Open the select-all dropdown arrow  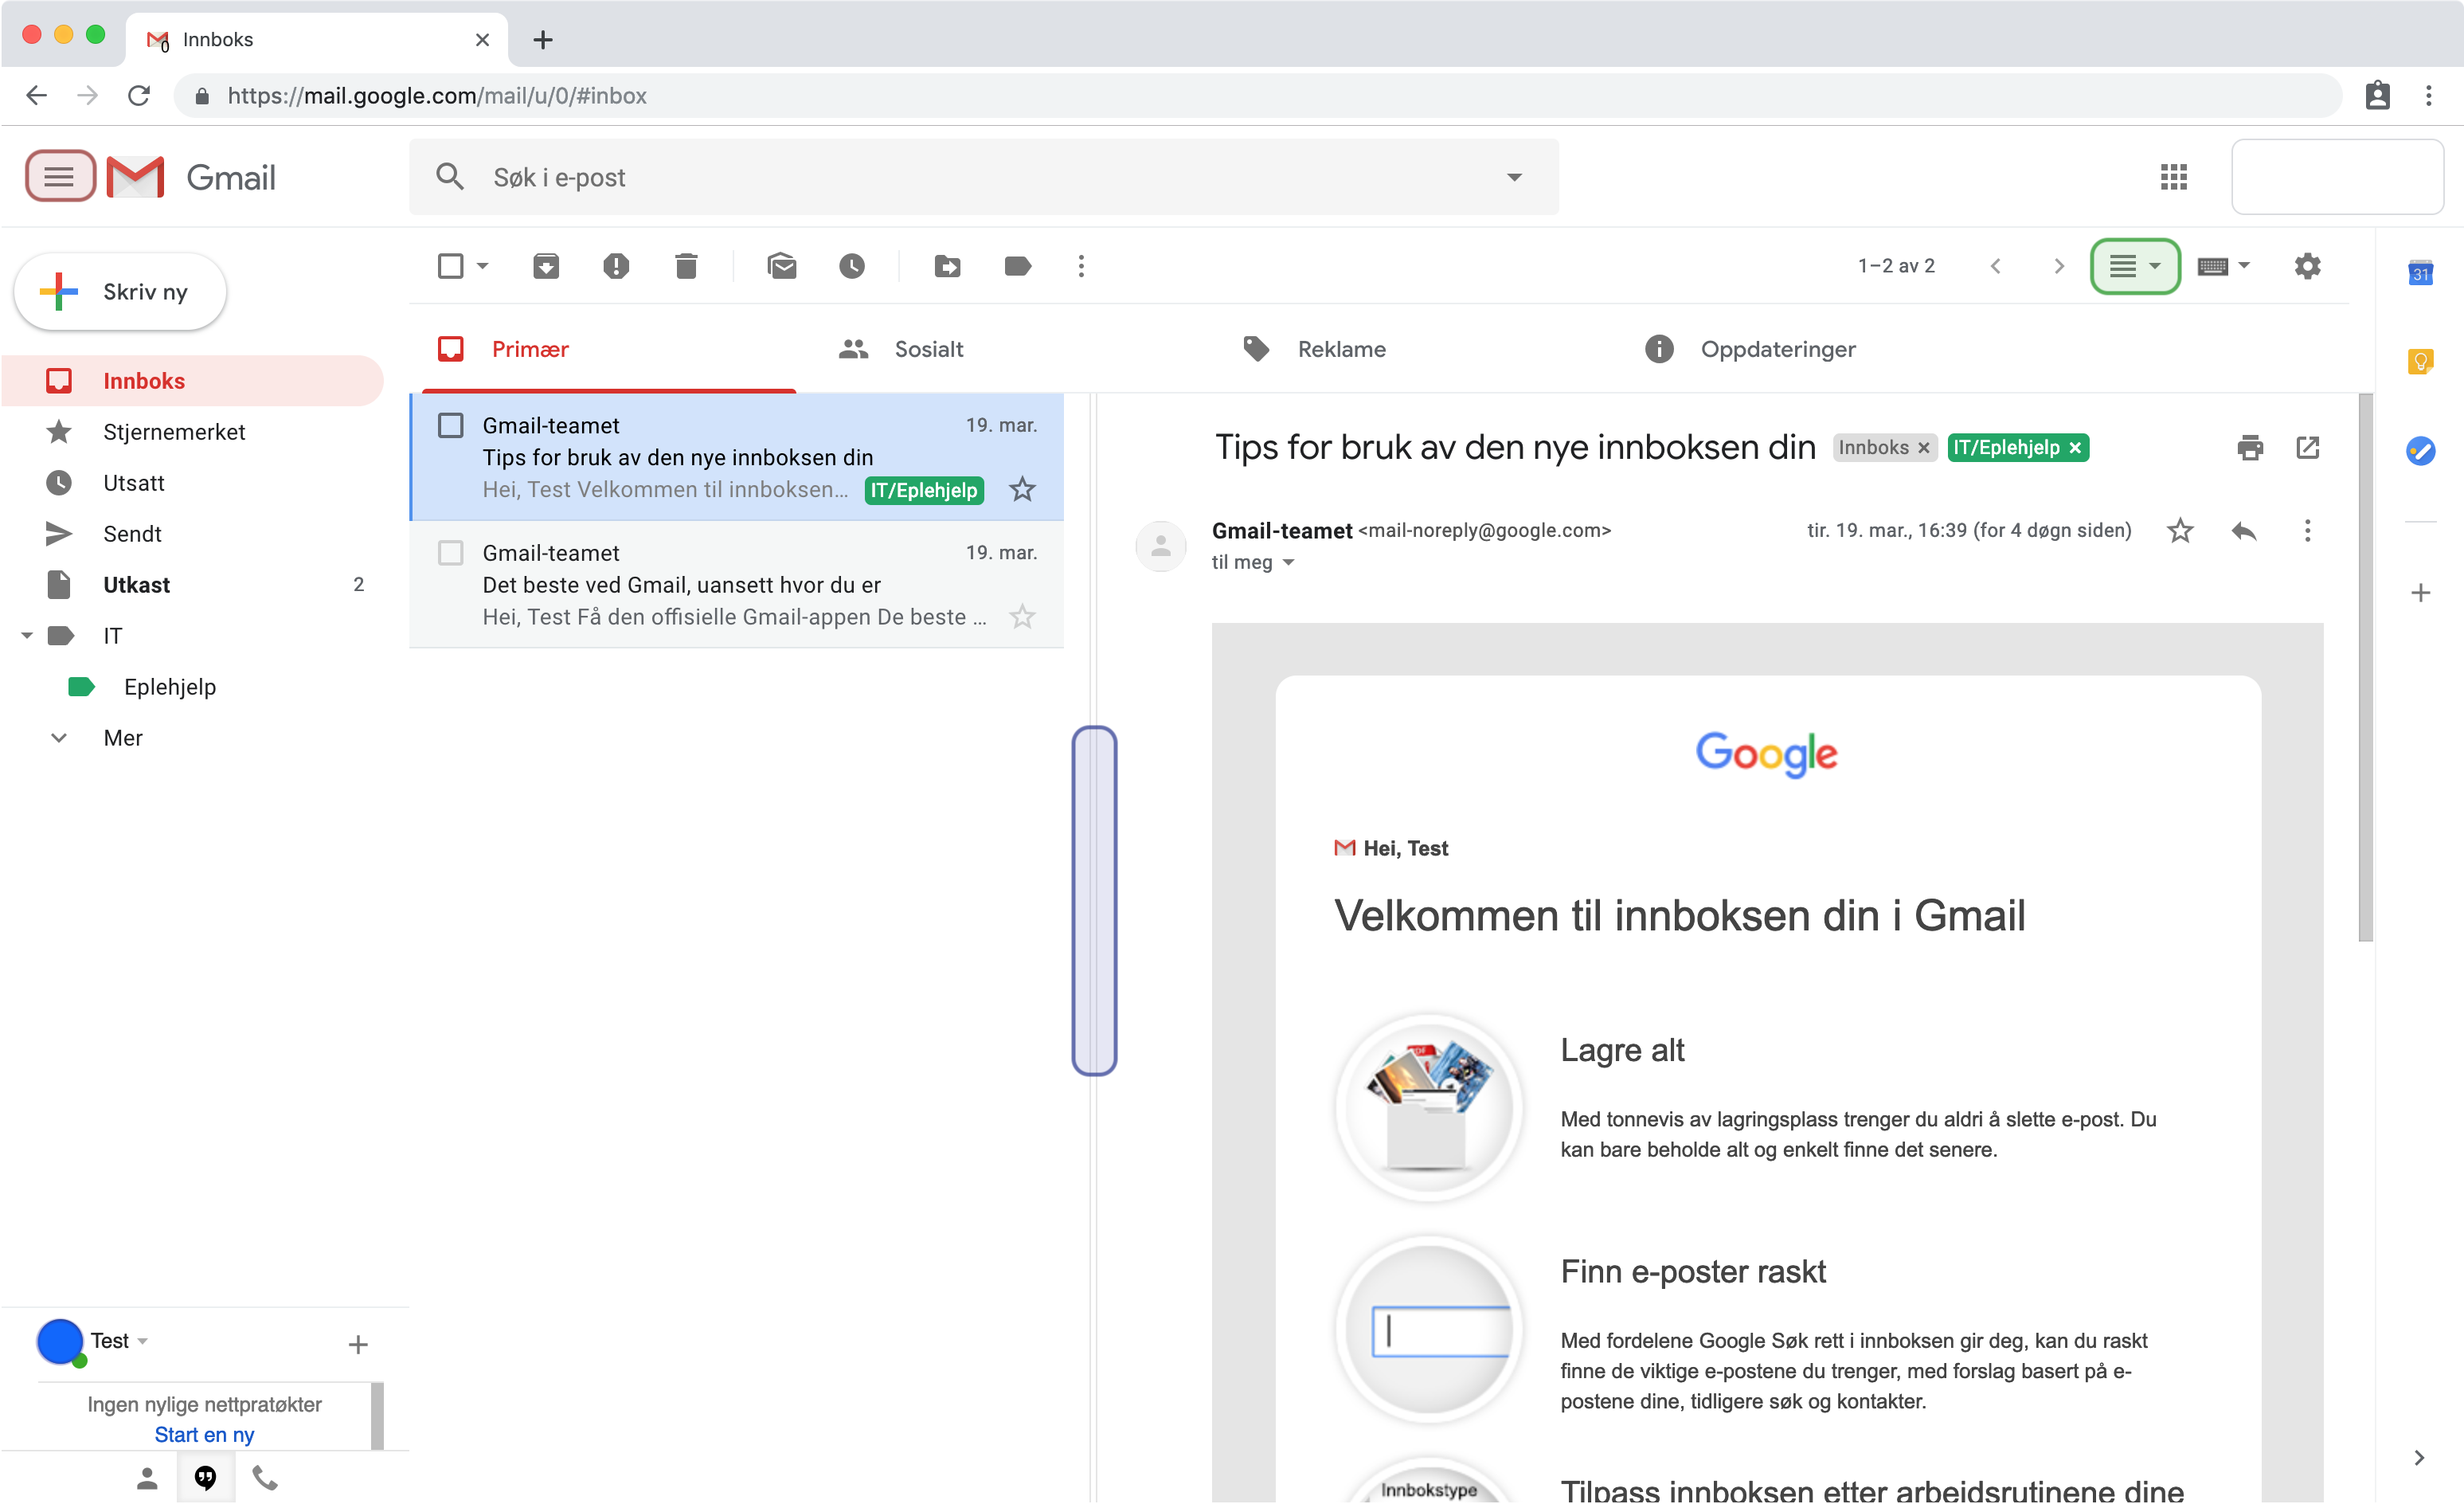click(x=482, y=266)
